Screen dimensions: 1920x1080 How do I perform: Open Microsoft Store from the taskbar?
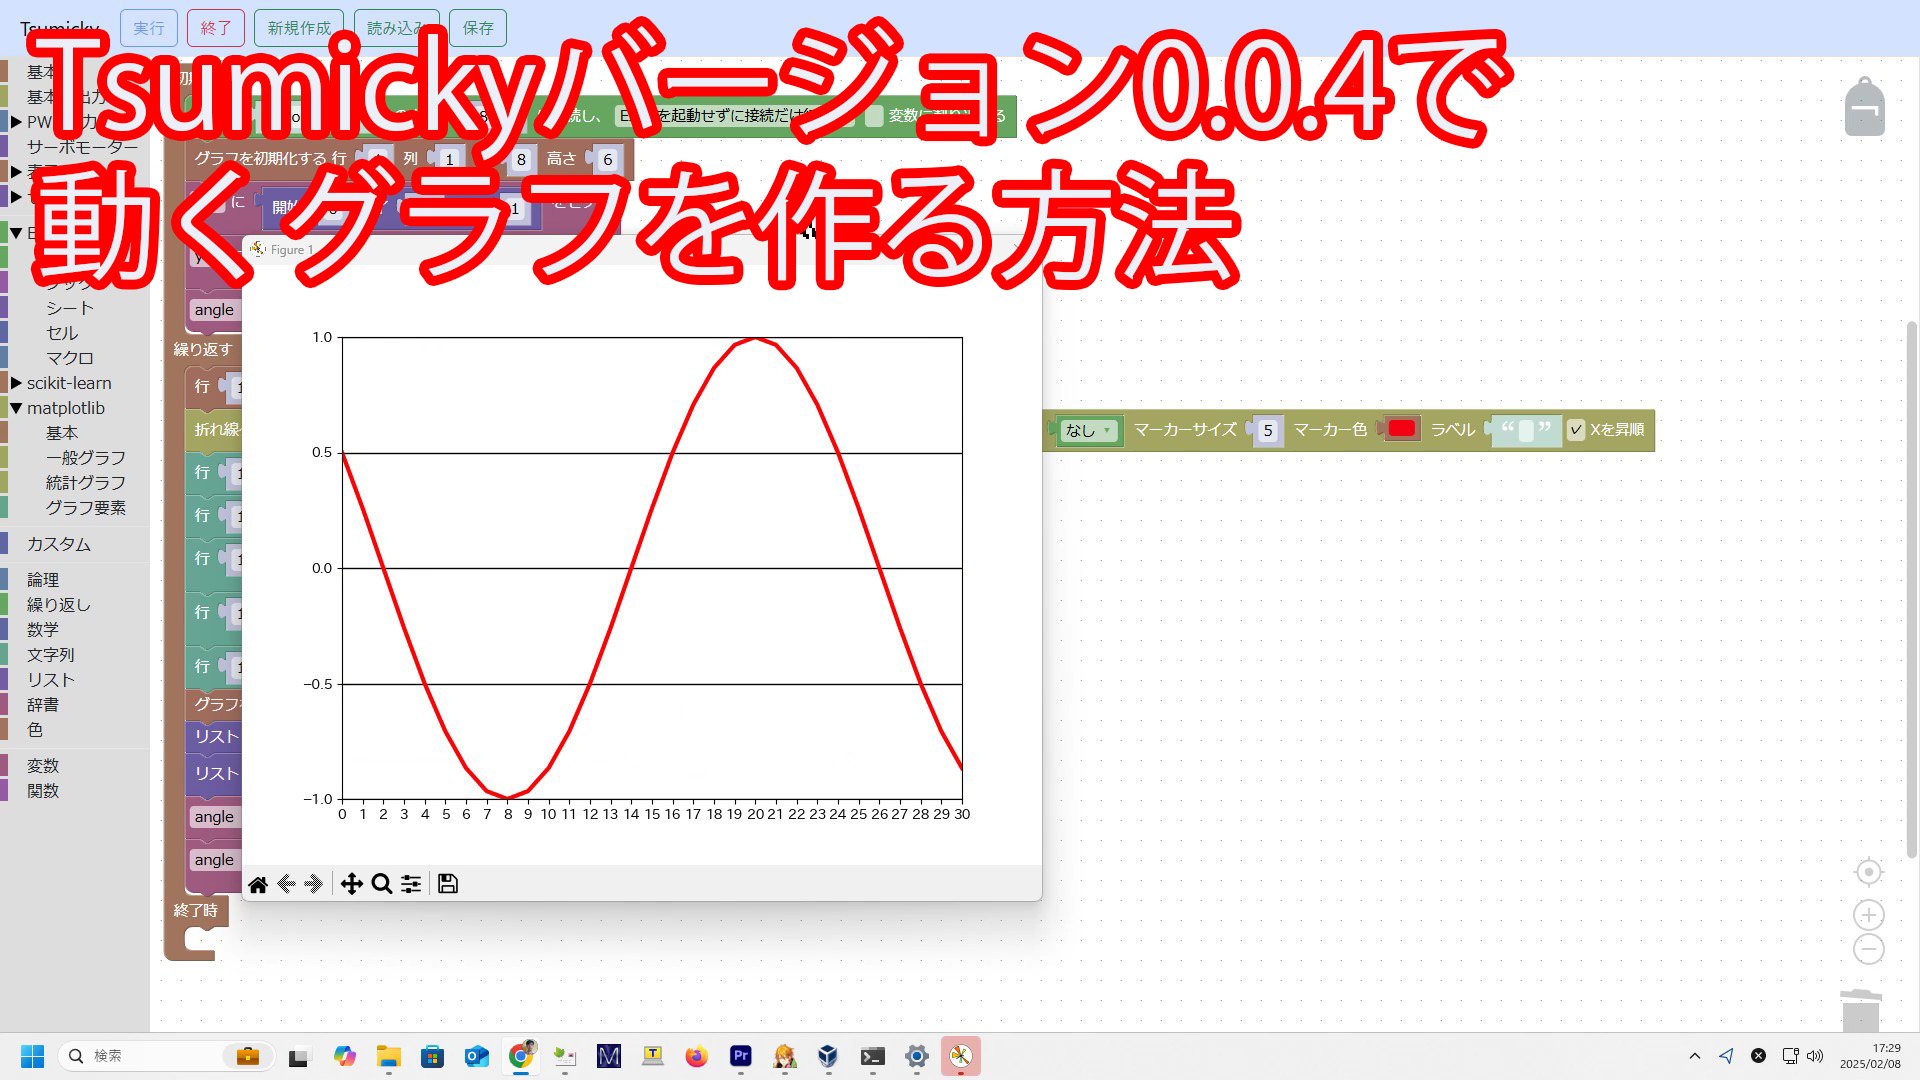coord(433,1056)
